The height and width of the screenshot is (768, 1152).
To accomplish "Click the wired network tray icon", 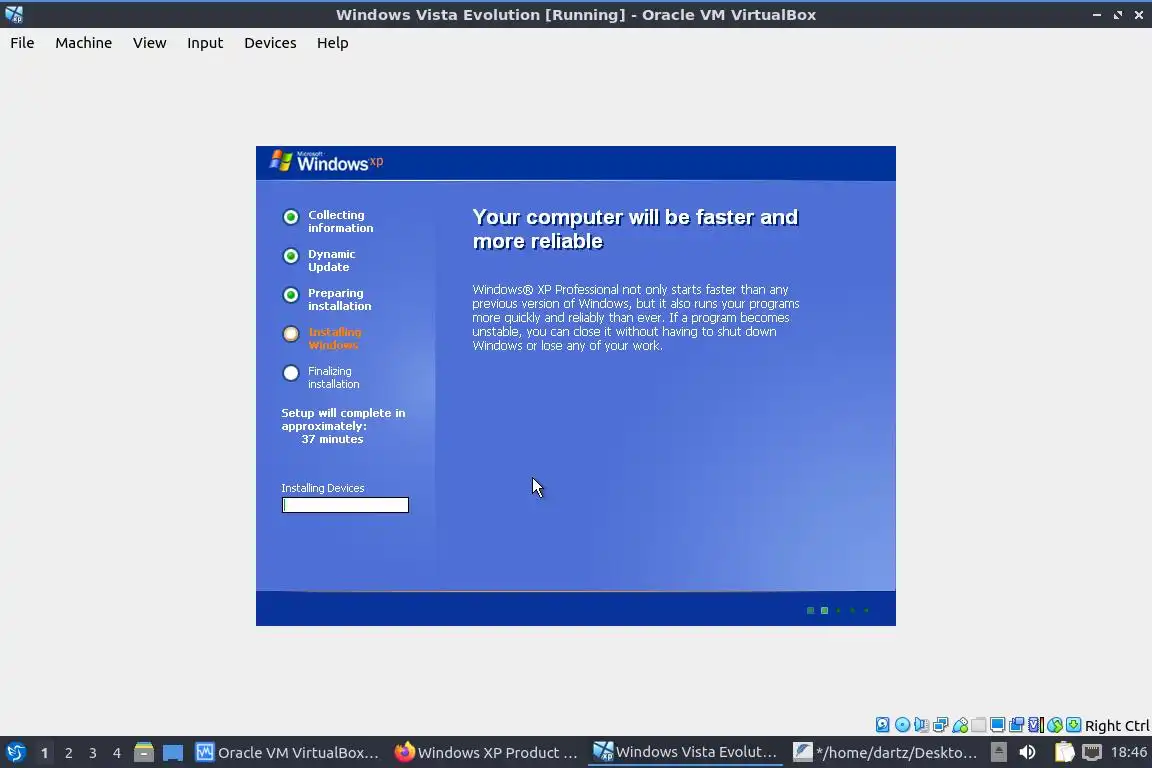I will [1092, 752].
